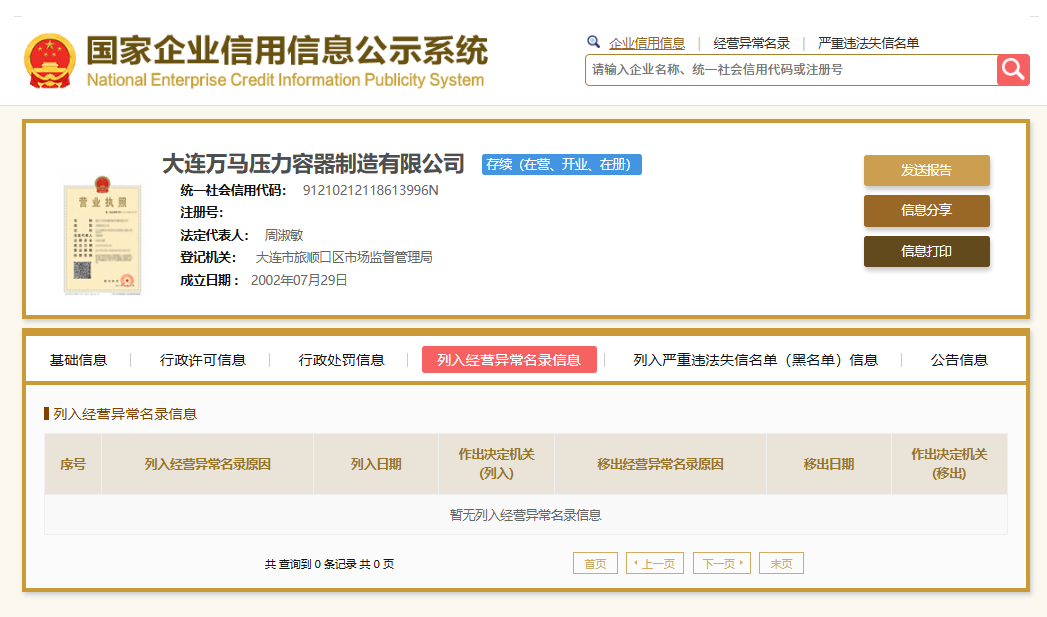The width and height of the screenshot is (1047, 617).
Task: Click the 末页 pagination button
Action: (781, 564)
